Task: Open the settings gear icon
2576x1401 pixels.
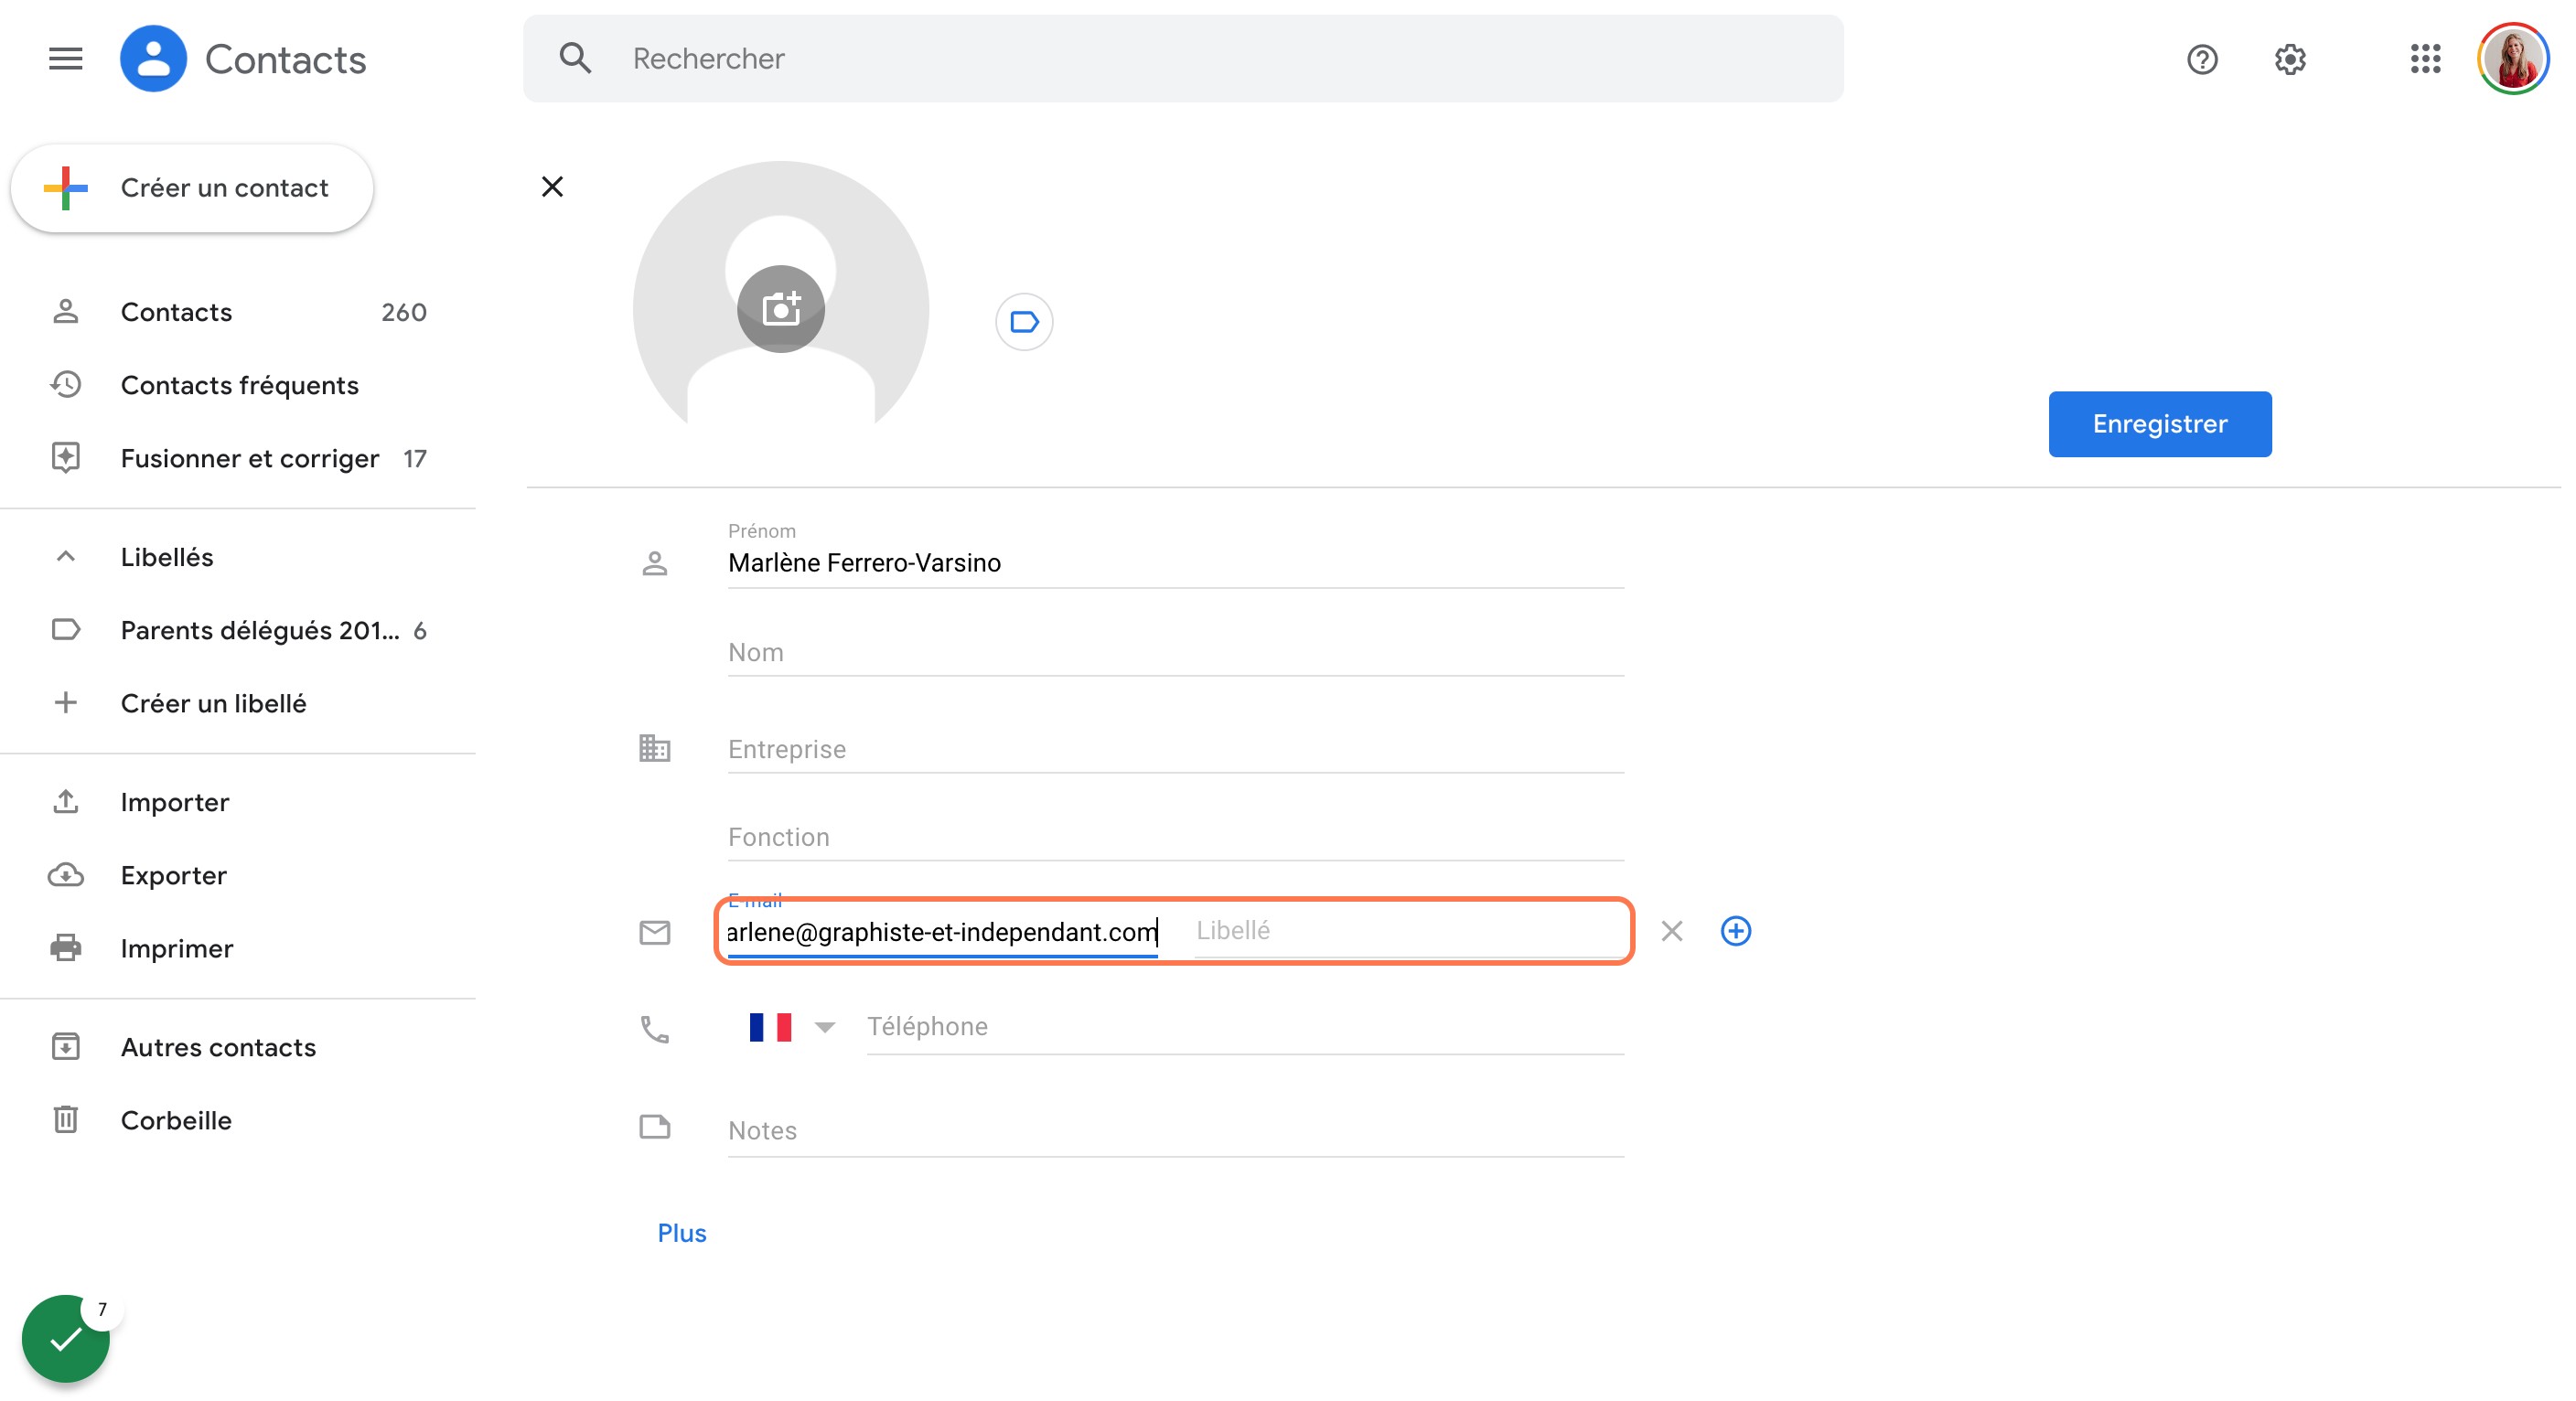Action: 2290,60
